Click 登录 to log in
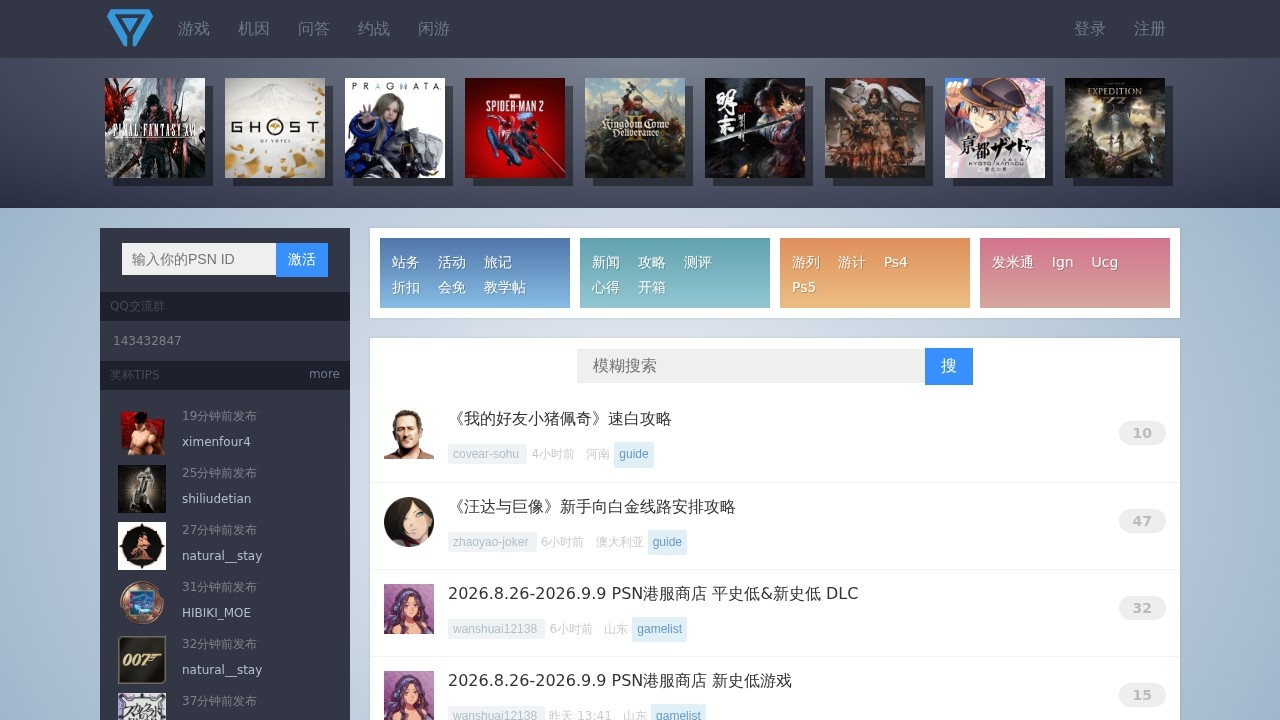1280x720 pixels. (x=1090, y=29)
